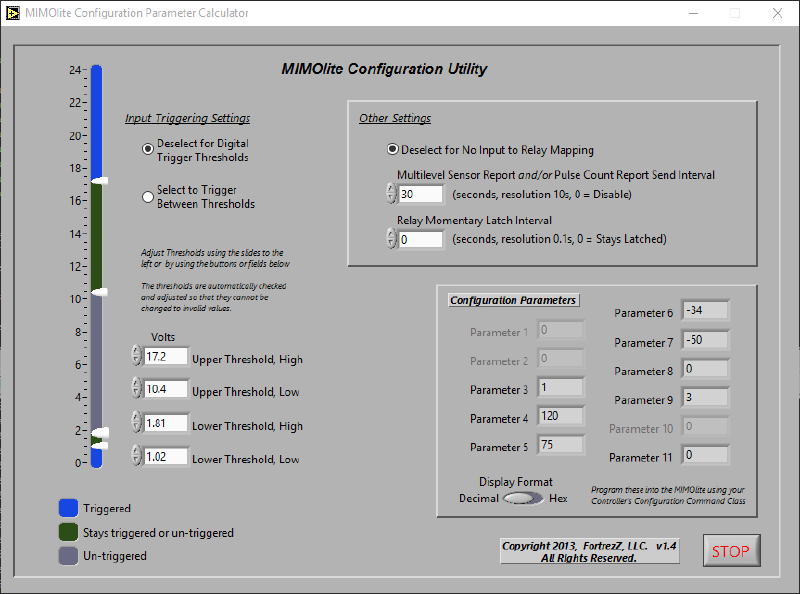Click the disabled Parameter 2 value field
This screenshot has width=800, height=594.
click(561, 358)
